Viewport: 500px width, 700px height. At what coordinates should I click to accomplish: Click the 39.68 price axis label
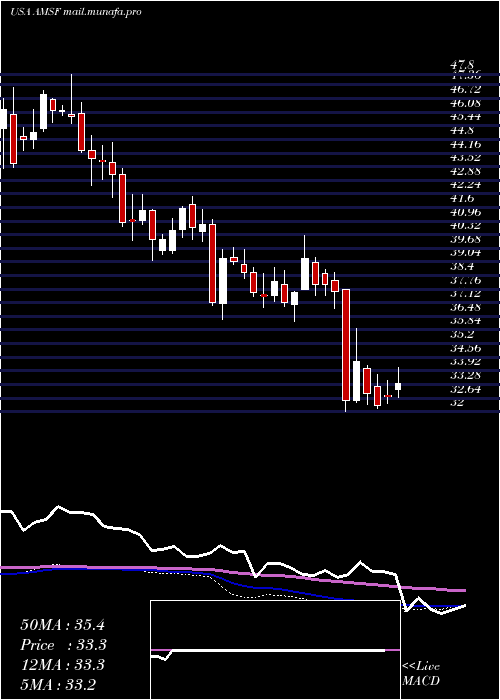(466, 240)
